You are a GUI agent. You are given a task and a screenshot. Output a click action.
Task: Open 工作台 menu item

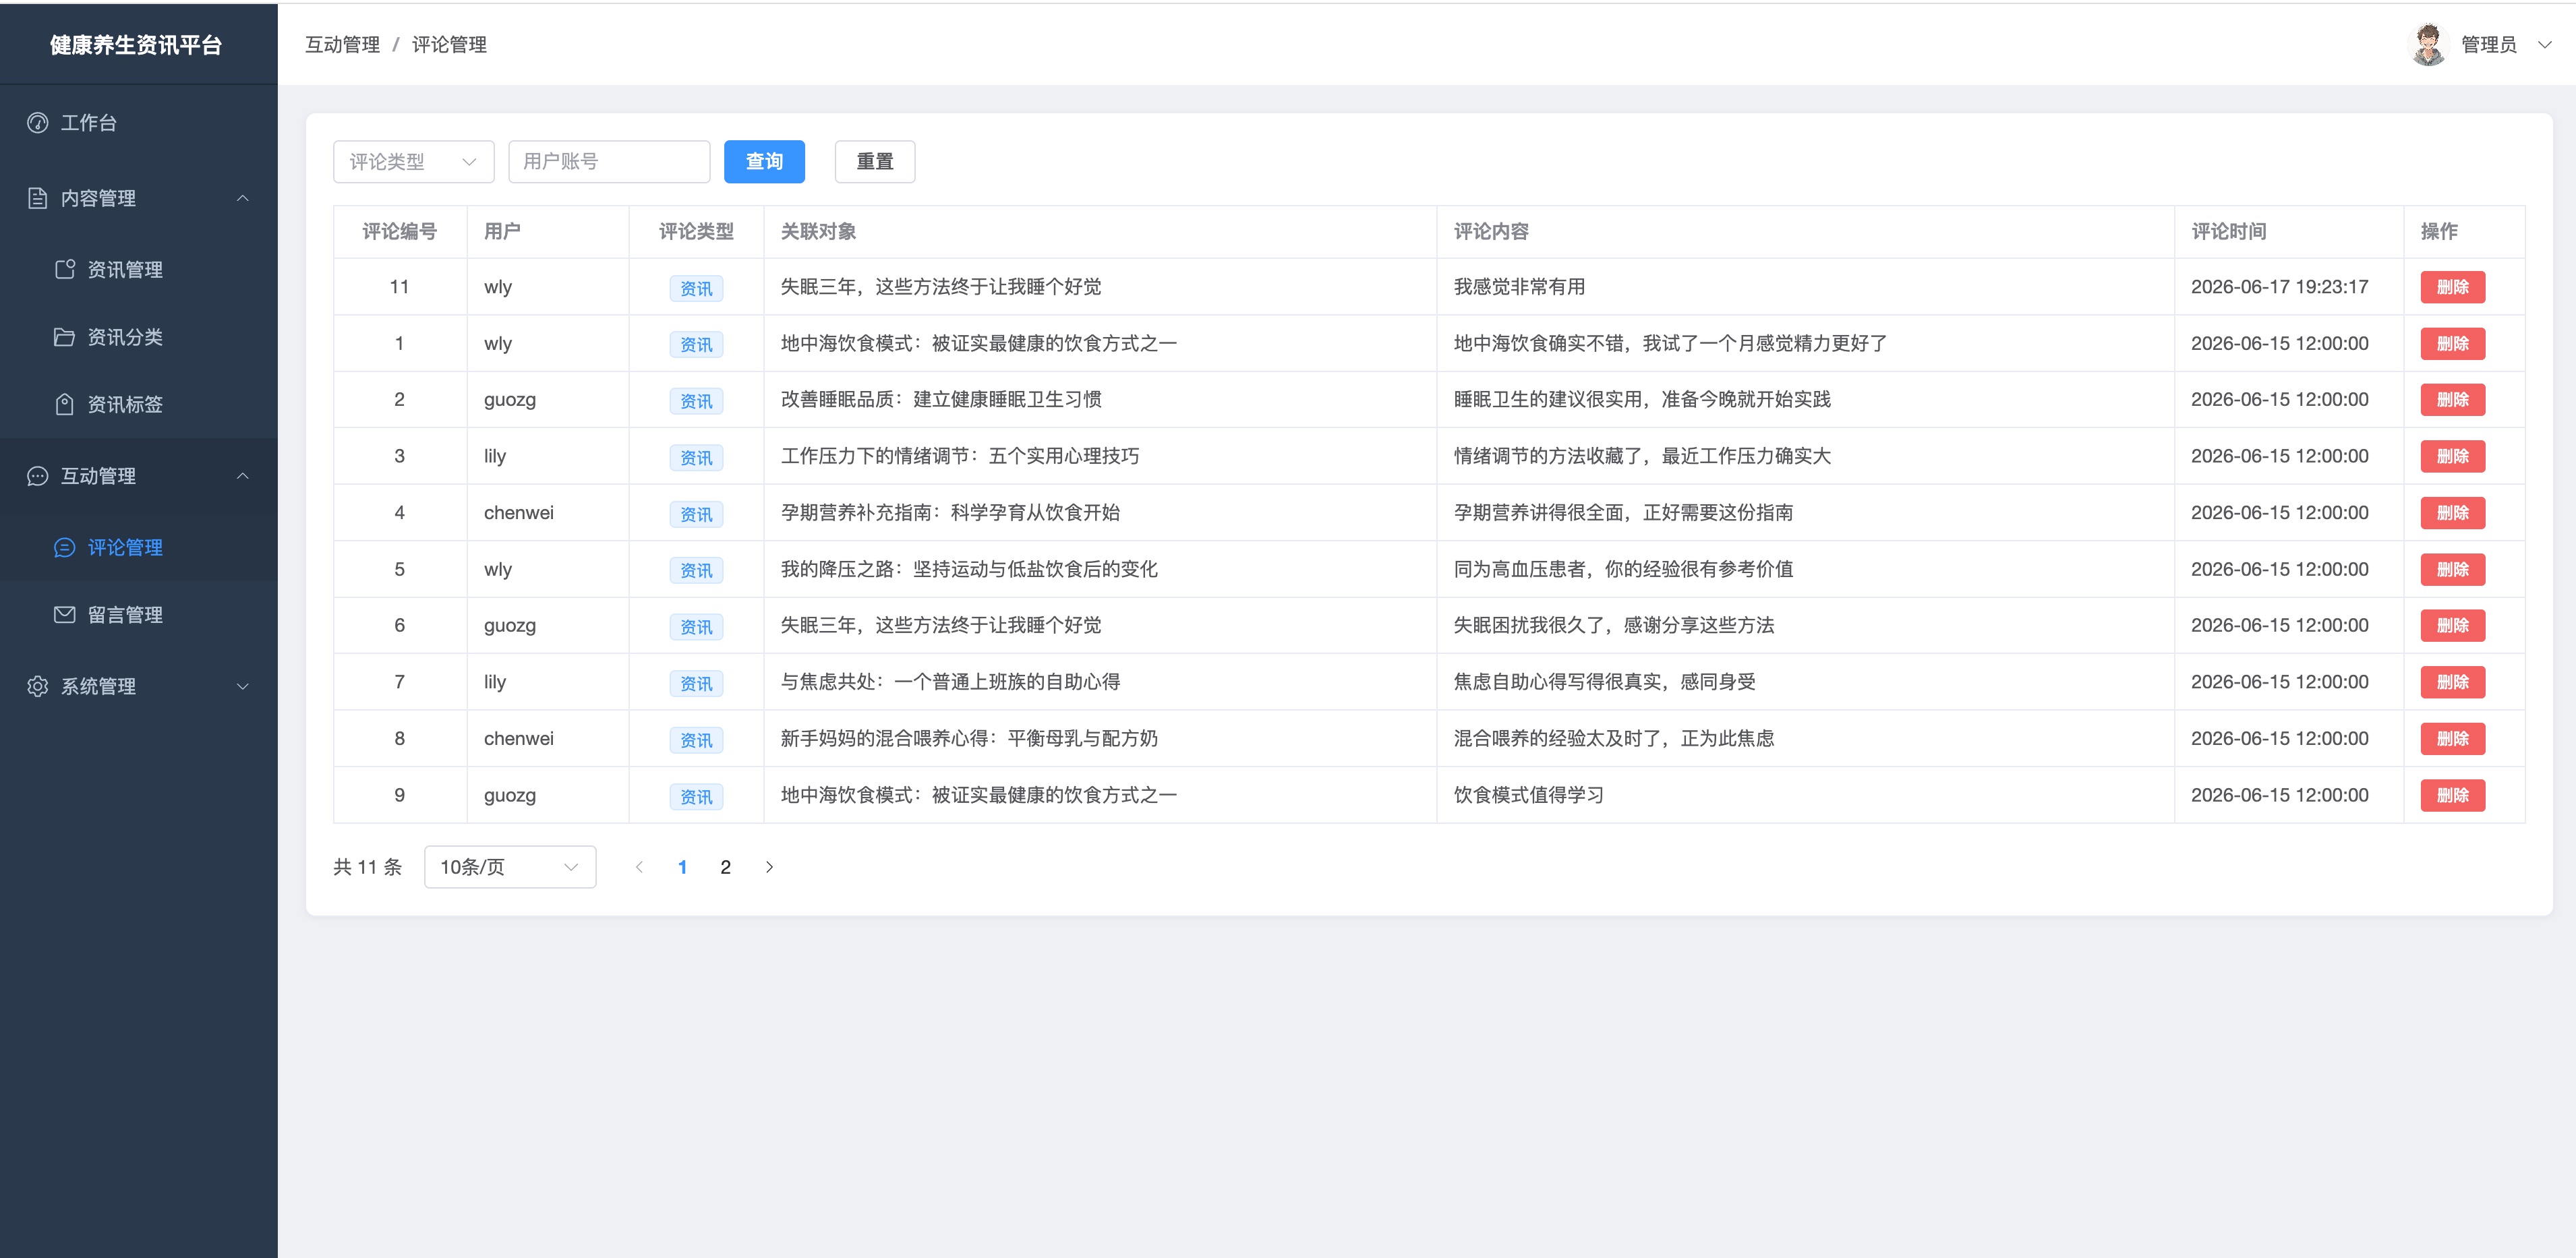[x=139, y=123]
